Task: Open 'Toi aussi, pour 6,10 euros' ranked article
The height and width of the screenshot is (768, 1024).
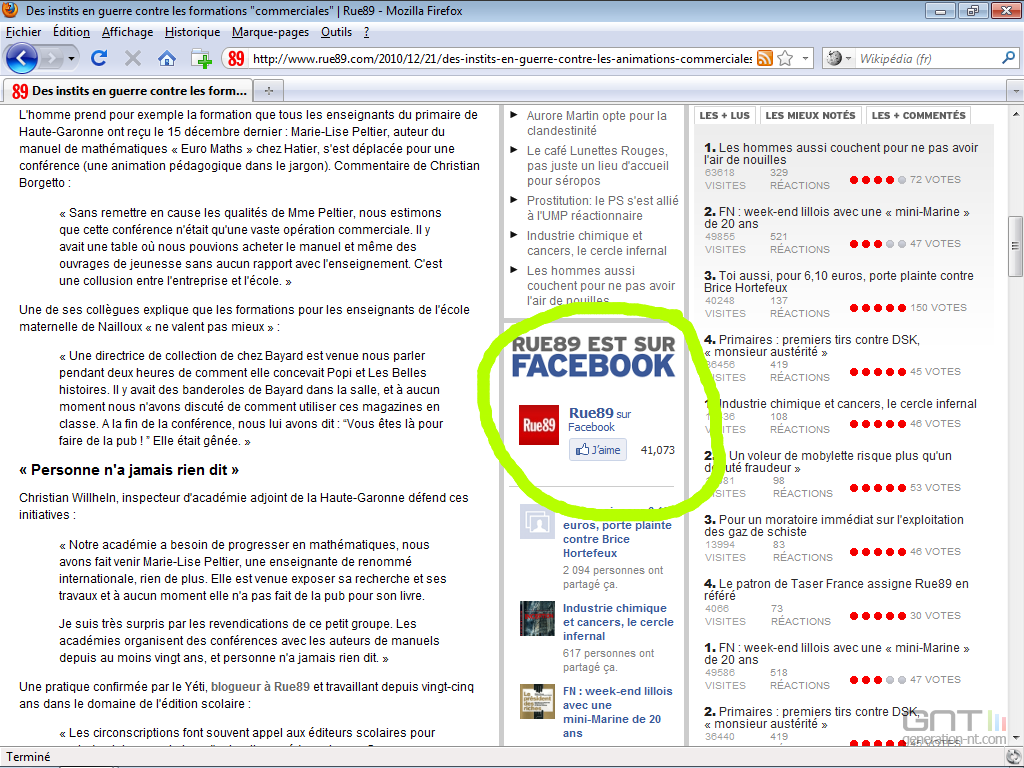Action: click(839, 282)
